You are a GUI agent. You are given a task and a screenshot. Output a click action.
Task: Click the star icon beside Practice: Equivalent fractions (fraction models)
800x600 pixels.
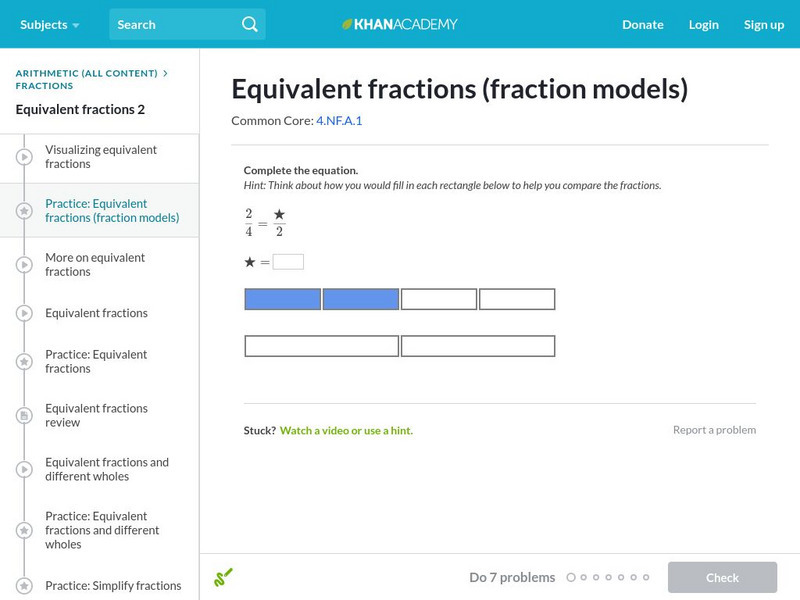tap(24, 211)
